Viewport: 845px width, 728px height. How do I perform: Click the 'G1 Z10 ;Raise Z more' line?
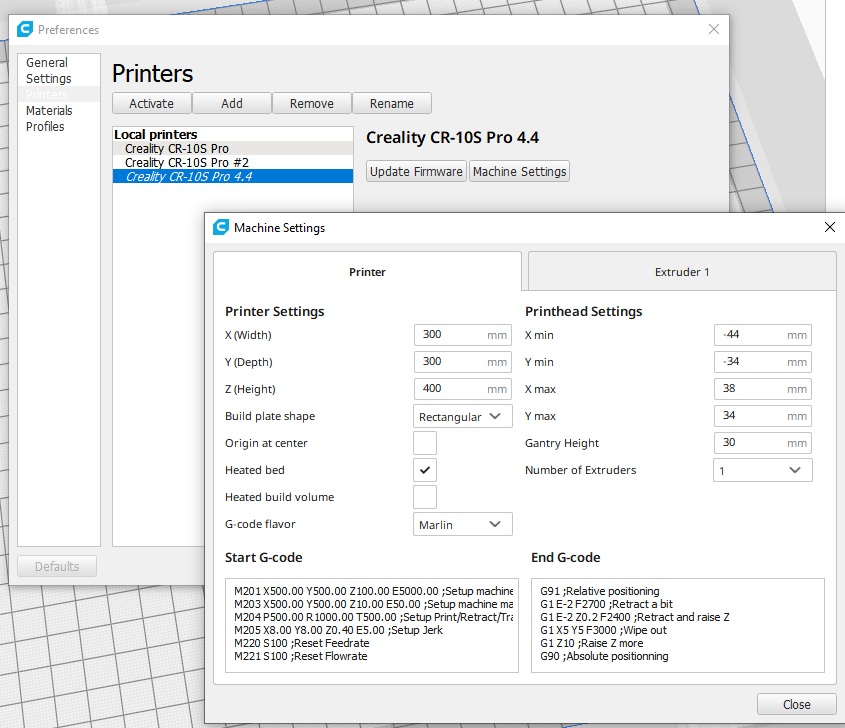(x=591, y=643)
